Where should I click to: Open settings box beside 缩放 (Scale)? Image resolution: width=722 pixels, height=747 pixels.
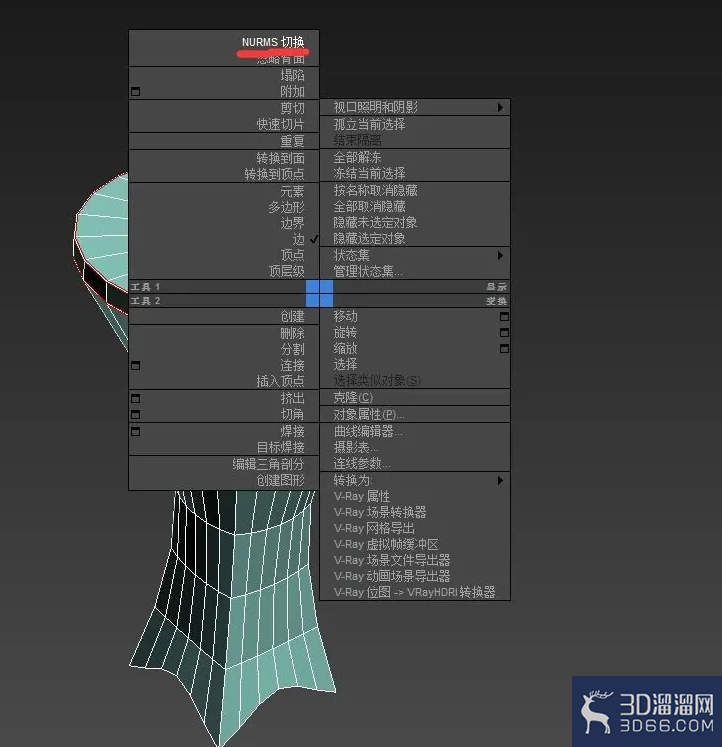(x=504, y=349)
